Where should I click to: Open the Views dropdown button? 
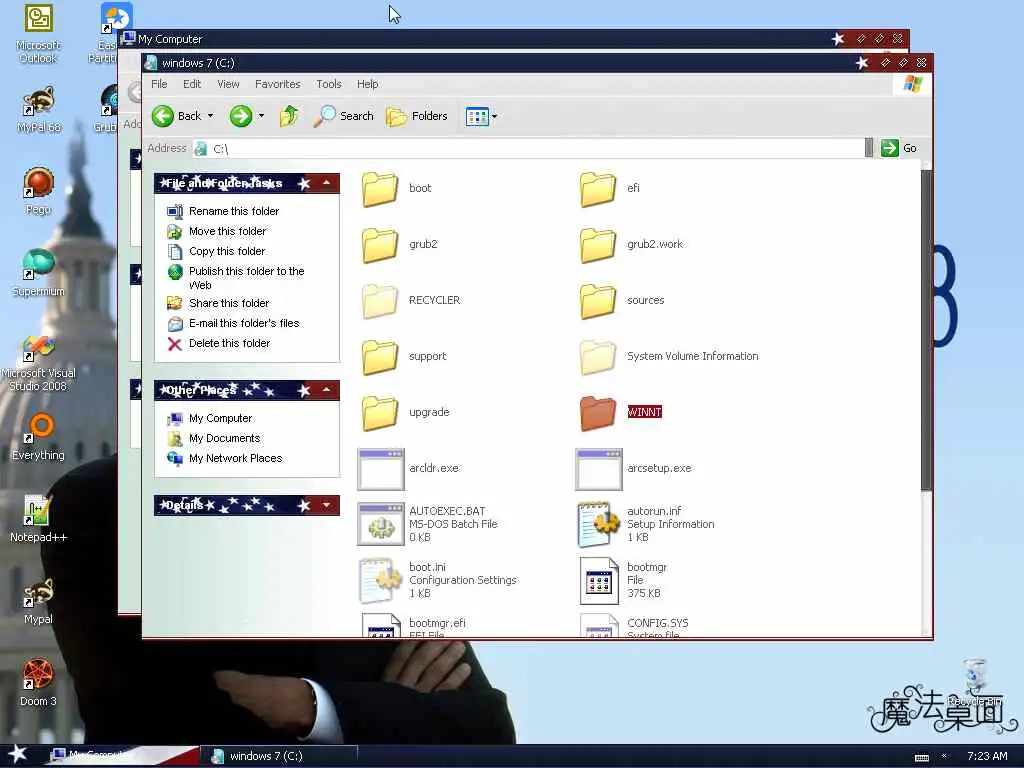(x=481, y=117)
